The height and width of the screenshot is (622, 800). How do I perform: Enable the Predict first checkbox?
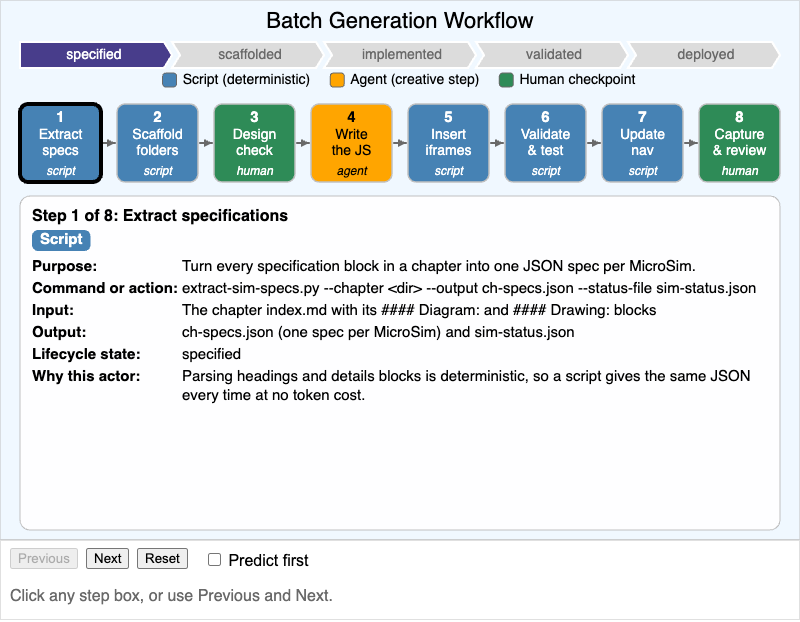[214, 560]
